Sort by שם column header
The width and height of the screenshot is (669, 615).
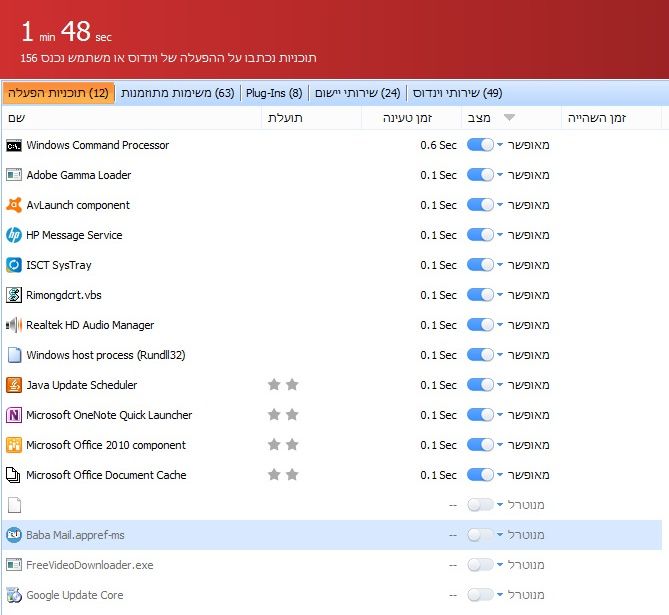pos(132,118)
